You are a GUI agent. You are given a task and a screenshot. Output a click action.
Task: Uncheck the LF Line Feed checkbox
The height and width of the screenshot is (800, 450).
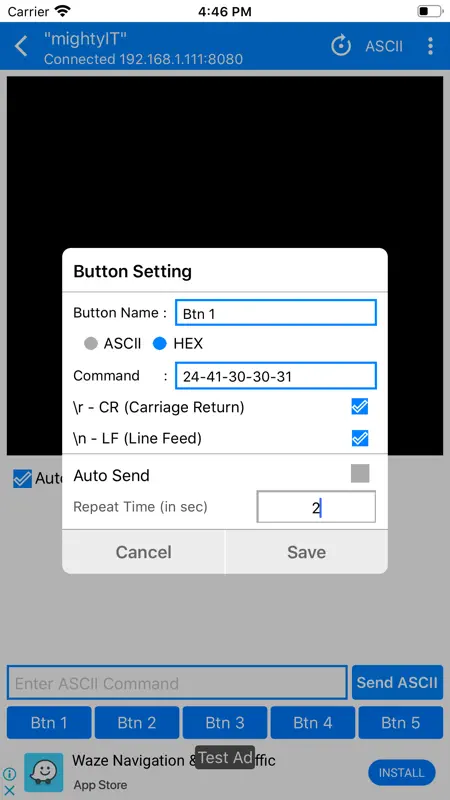coord(360,438)
